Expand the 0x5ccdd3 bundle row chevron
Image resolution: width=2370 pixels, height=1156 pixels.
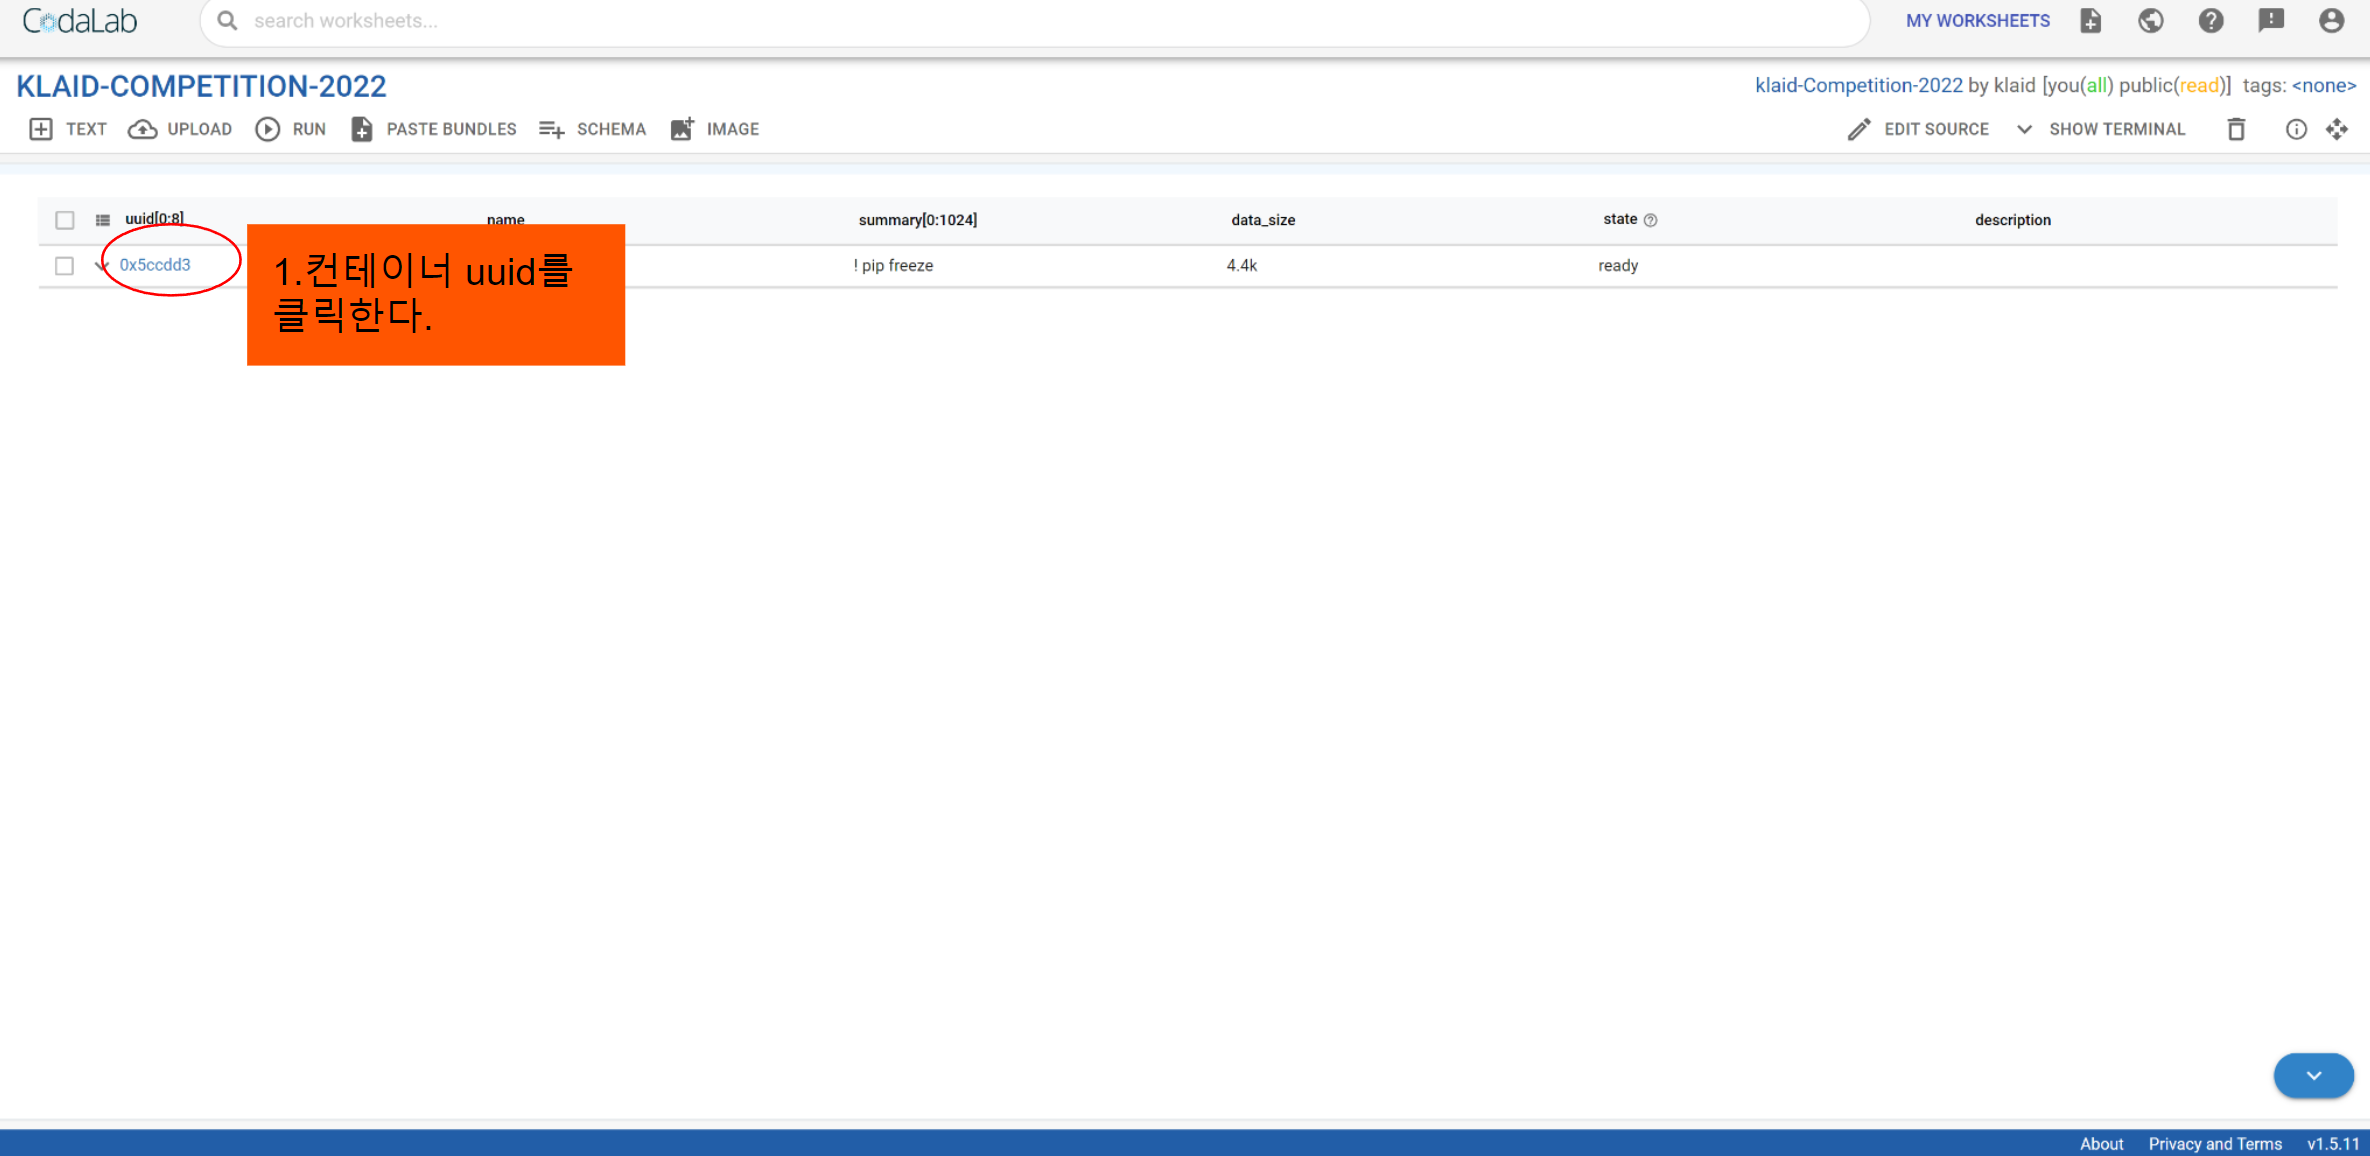pyautogui.click(x=101, y=265)
